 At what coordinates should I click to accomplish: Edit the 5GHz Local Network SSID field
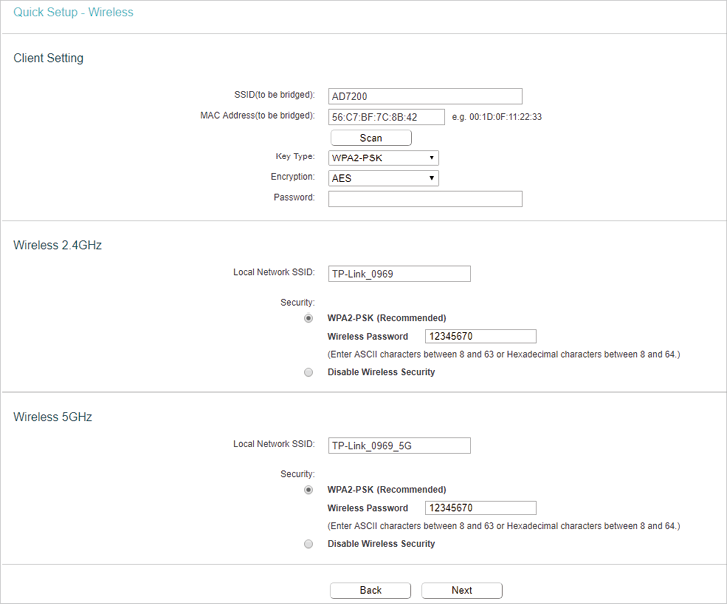399,445
